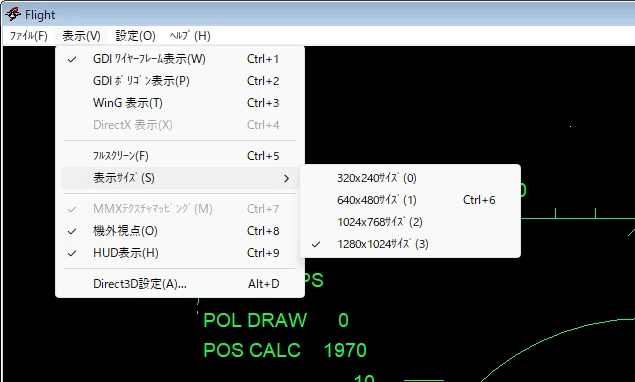Expand the 表示サイズ(S) submenu arrow

286,178
